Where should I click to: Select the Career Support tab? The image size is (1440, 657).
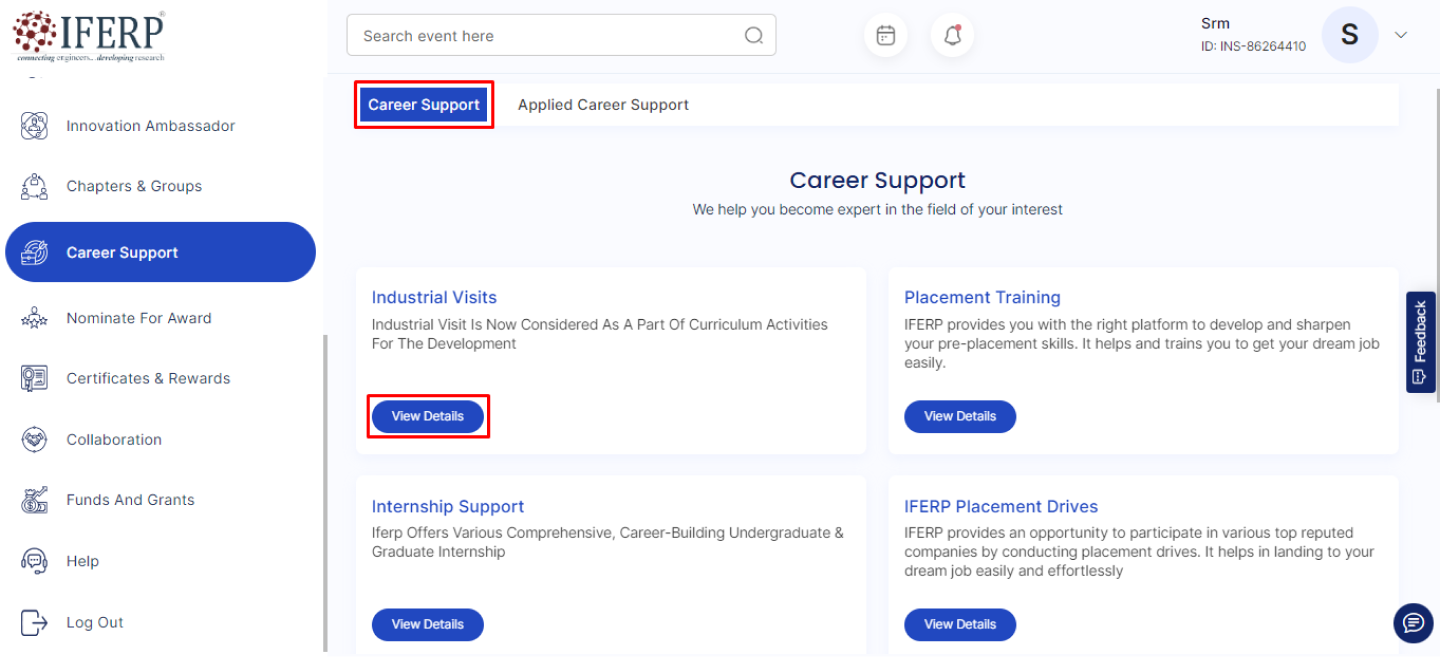pos(424,105)
